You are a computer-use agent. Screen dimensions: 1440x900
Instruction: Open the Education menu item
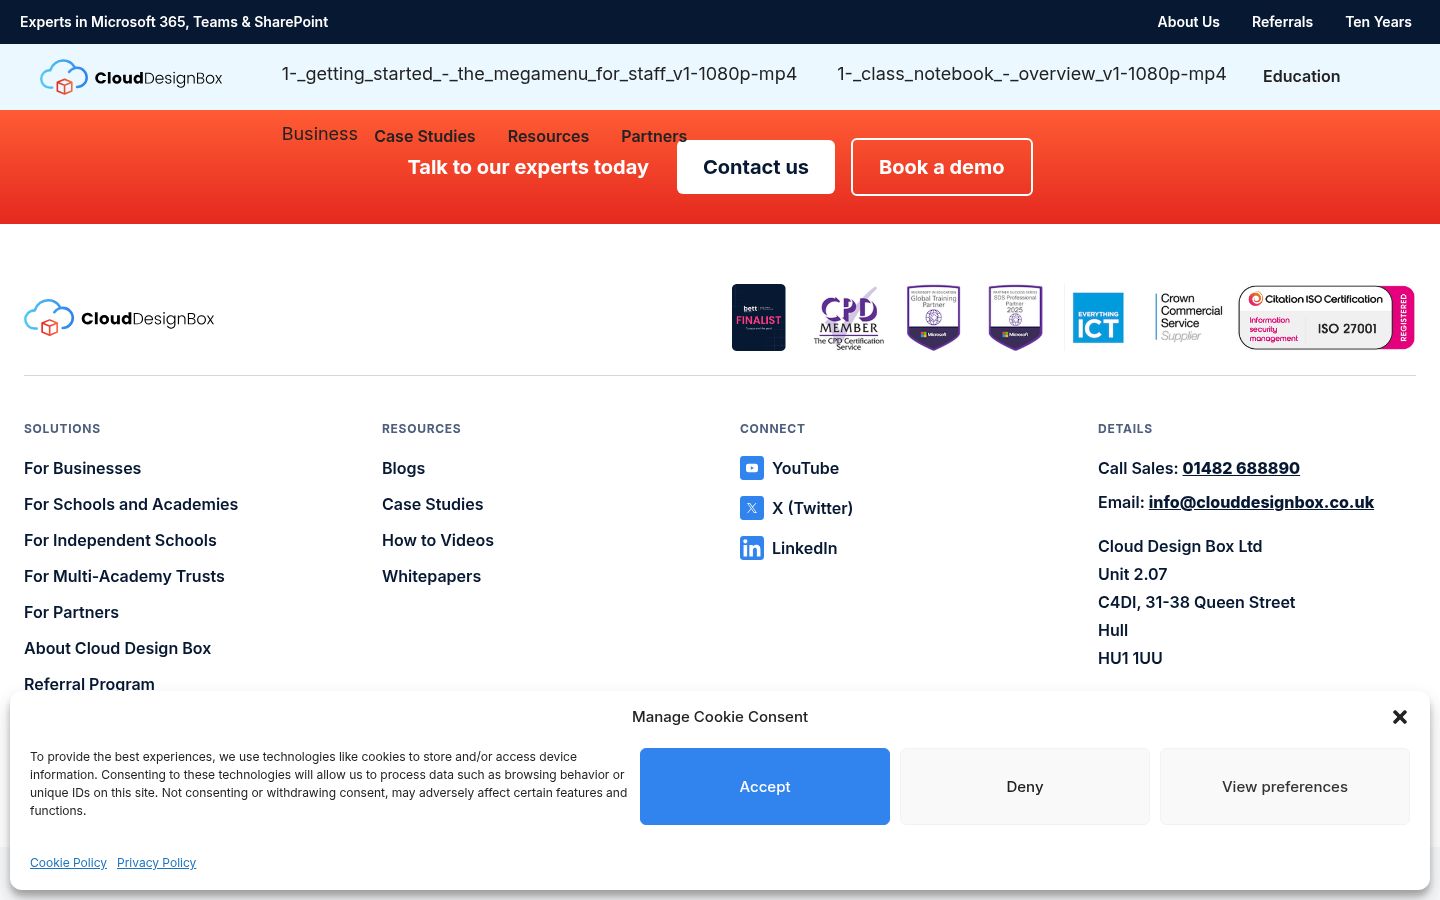click(x=1301, y=76)
